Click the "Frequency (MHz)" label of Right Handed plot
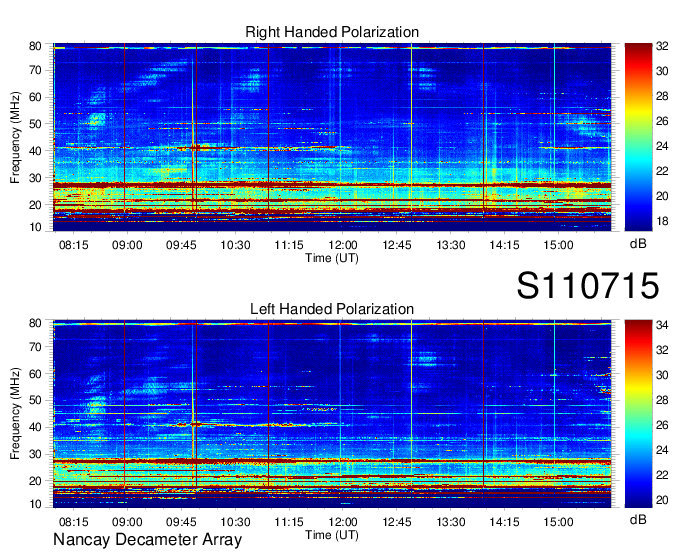This screenshot has width=680, height=552. pyautogui.click(x=15, y=137)
